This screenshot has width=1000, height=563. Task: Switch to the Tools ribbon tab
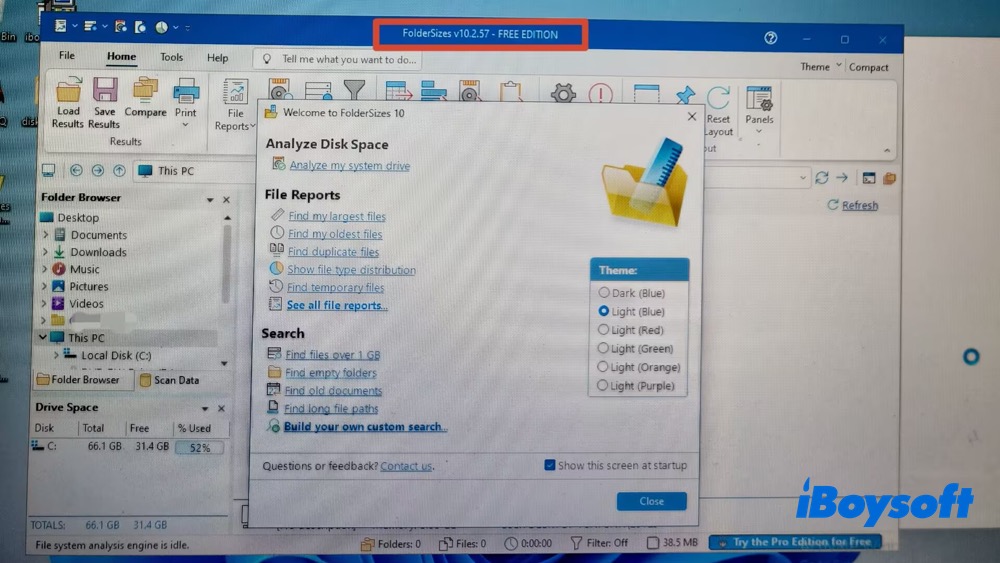[x=171, y=57]
